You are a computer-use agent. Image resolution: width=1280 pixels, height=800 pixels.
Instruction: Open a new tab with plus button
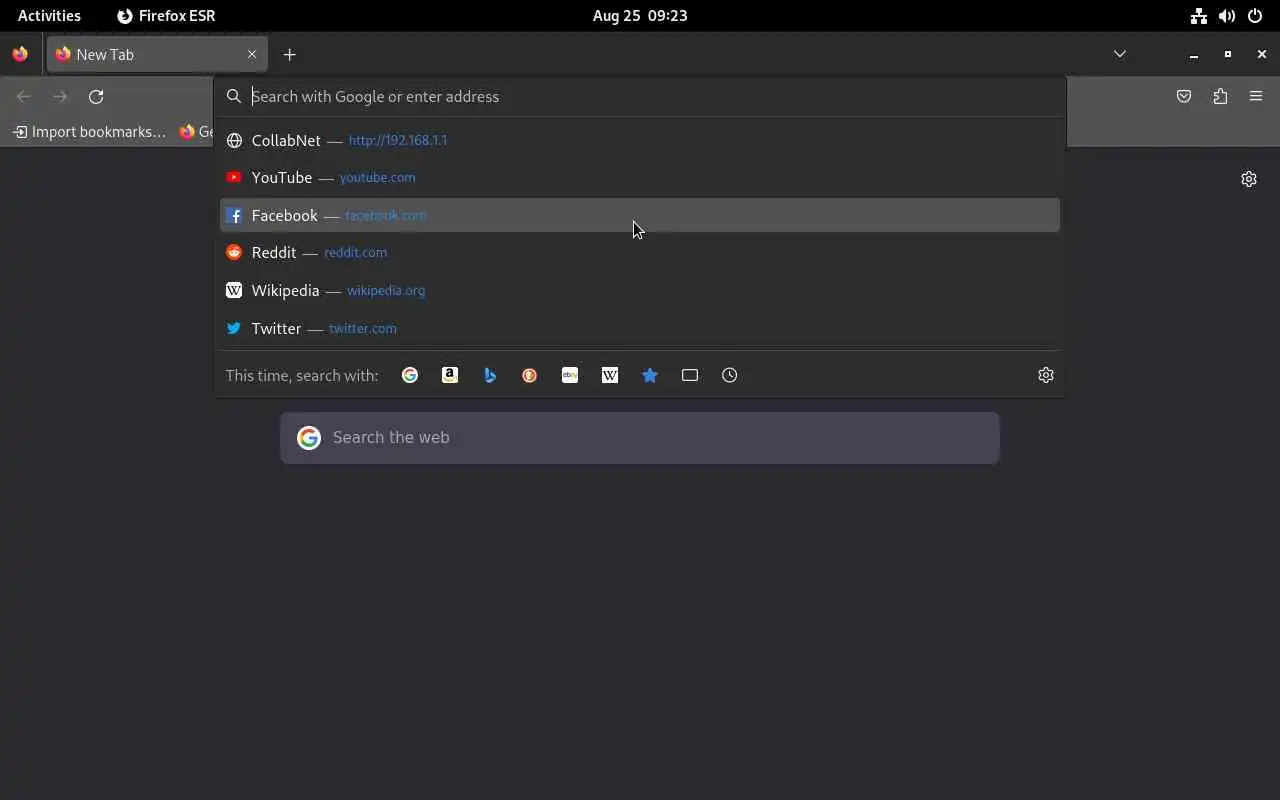tap(290, 54)
